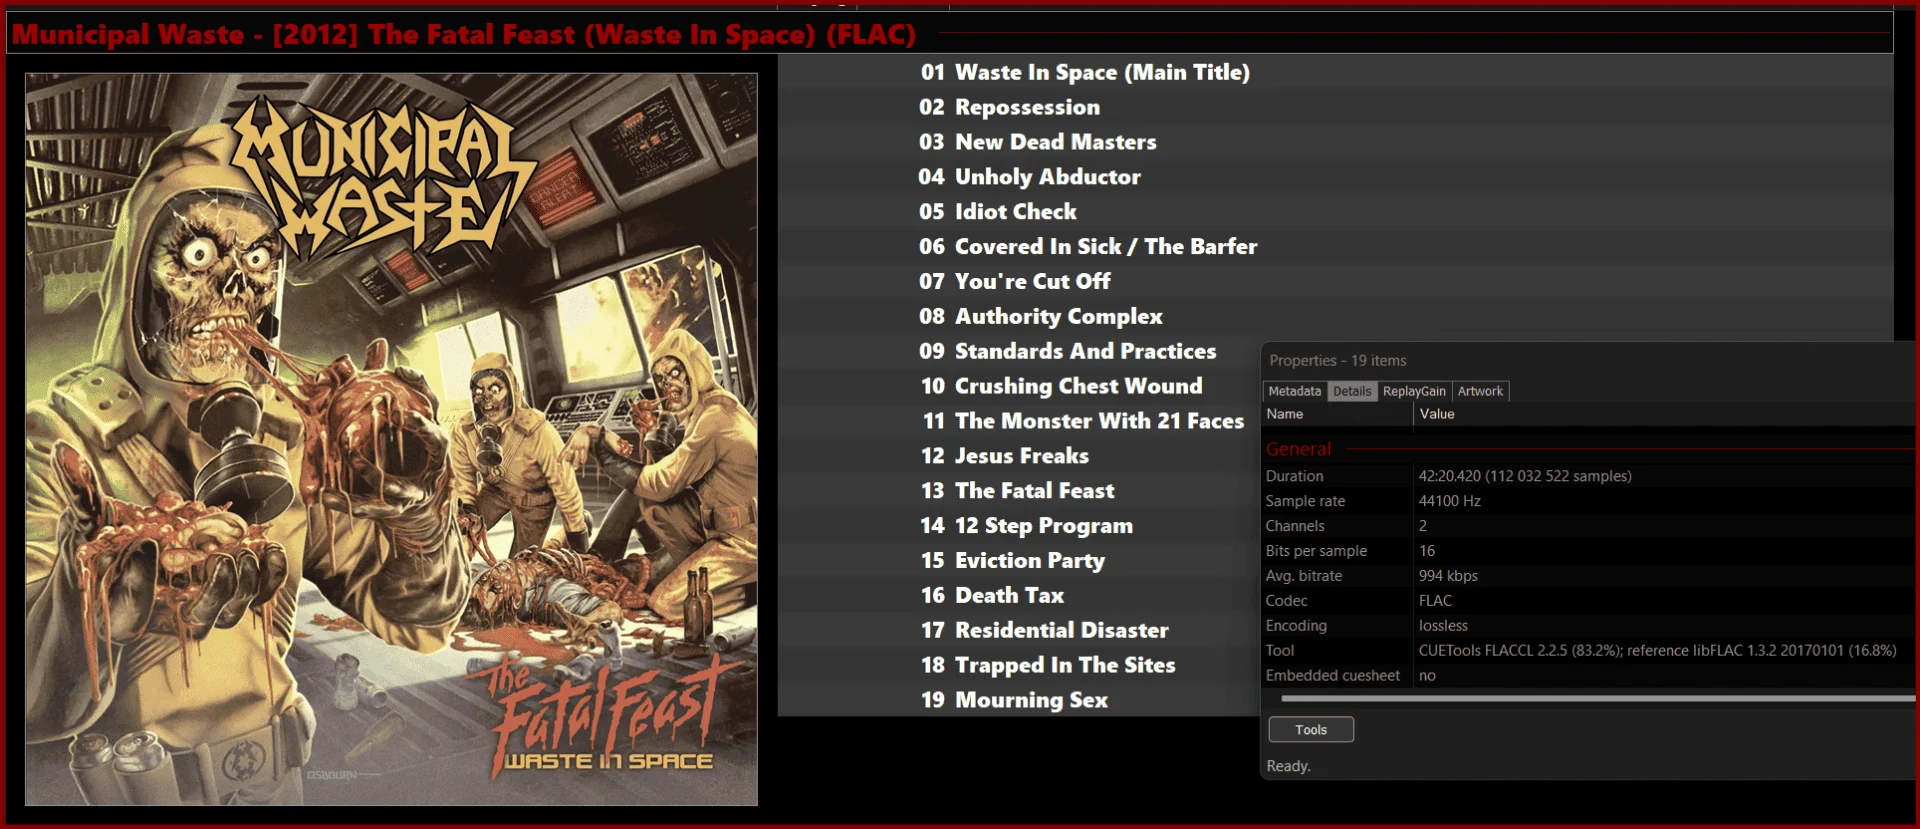Click the Sample rate value 44100 Hz
1920x829 pixels.
[1450, 501]
